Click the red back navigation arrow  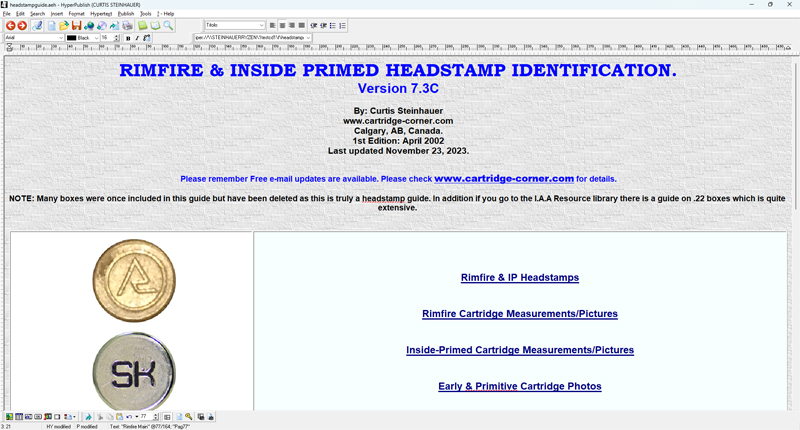pyautogui.click(x=10, y=25)
